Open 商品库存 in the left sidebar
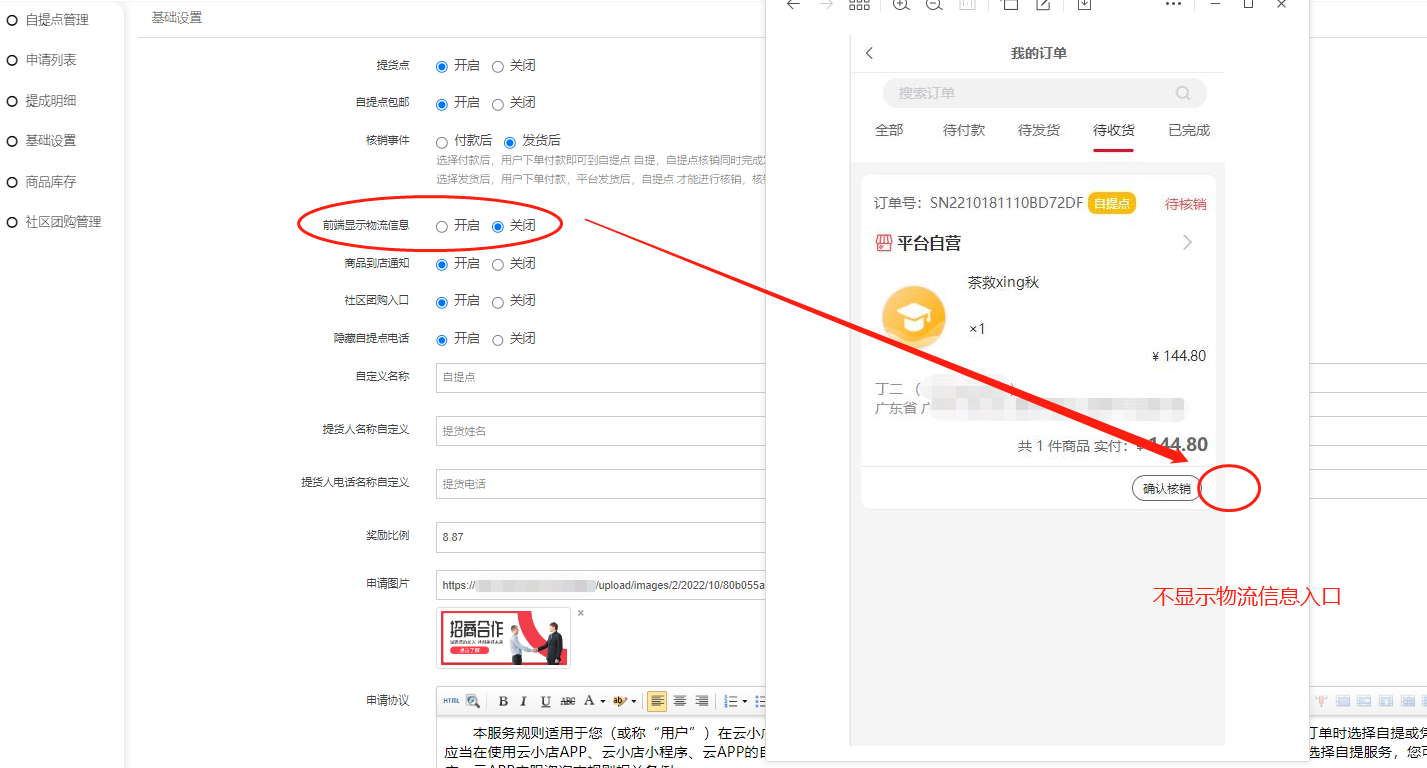1427x768 pixels. click(50, 182)
